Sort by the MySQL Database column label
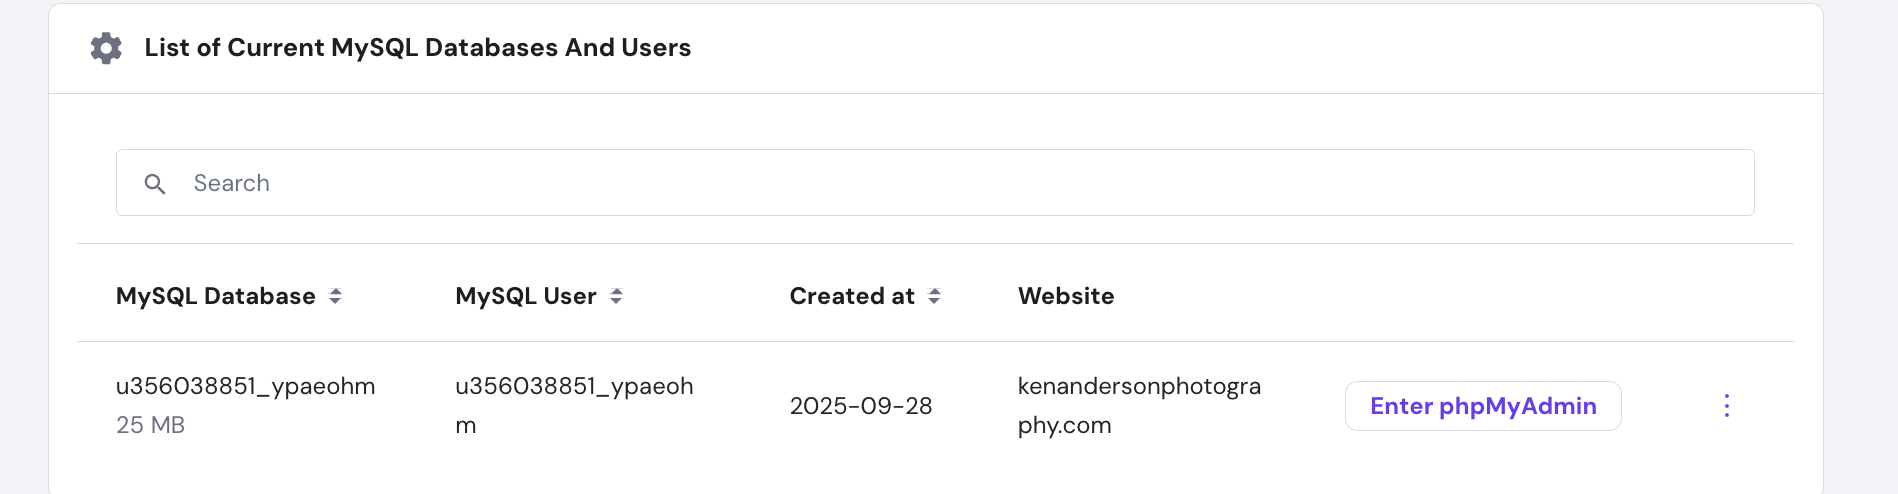 tap(215, 296)
